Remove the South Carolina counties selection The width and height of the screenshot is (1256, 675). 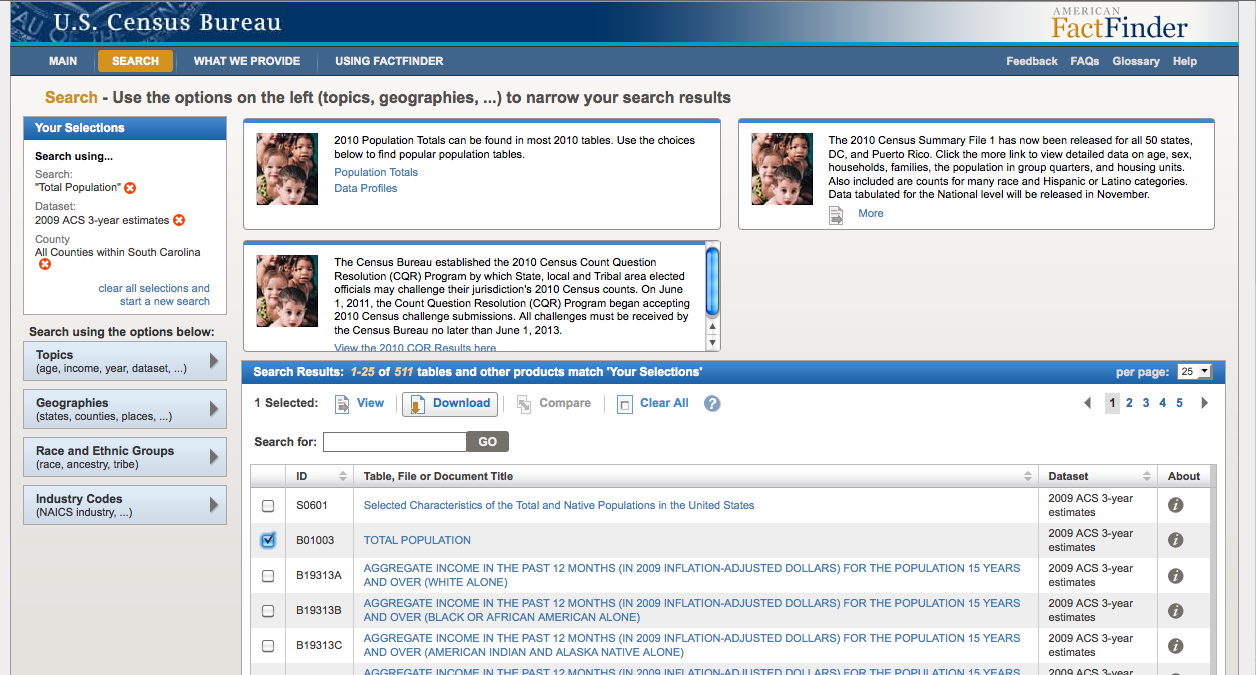click(x=45, y=265)
